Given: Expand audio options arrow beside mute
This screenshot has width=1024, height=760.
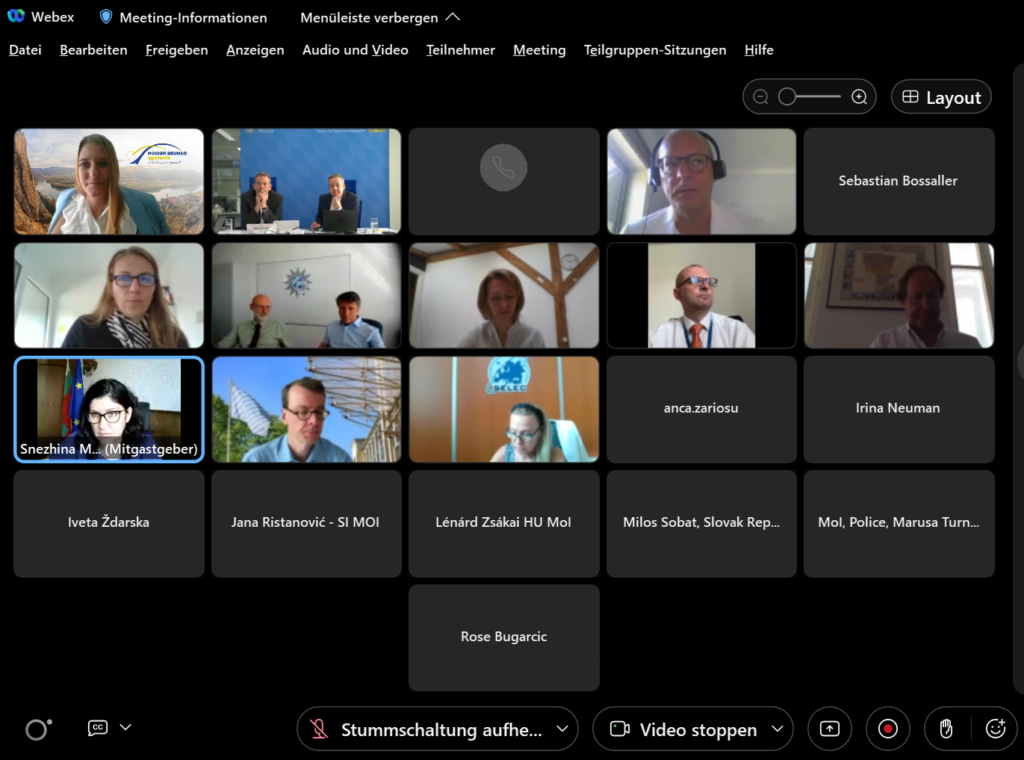Looking at the screenshot, I should (x=563, y=729).
